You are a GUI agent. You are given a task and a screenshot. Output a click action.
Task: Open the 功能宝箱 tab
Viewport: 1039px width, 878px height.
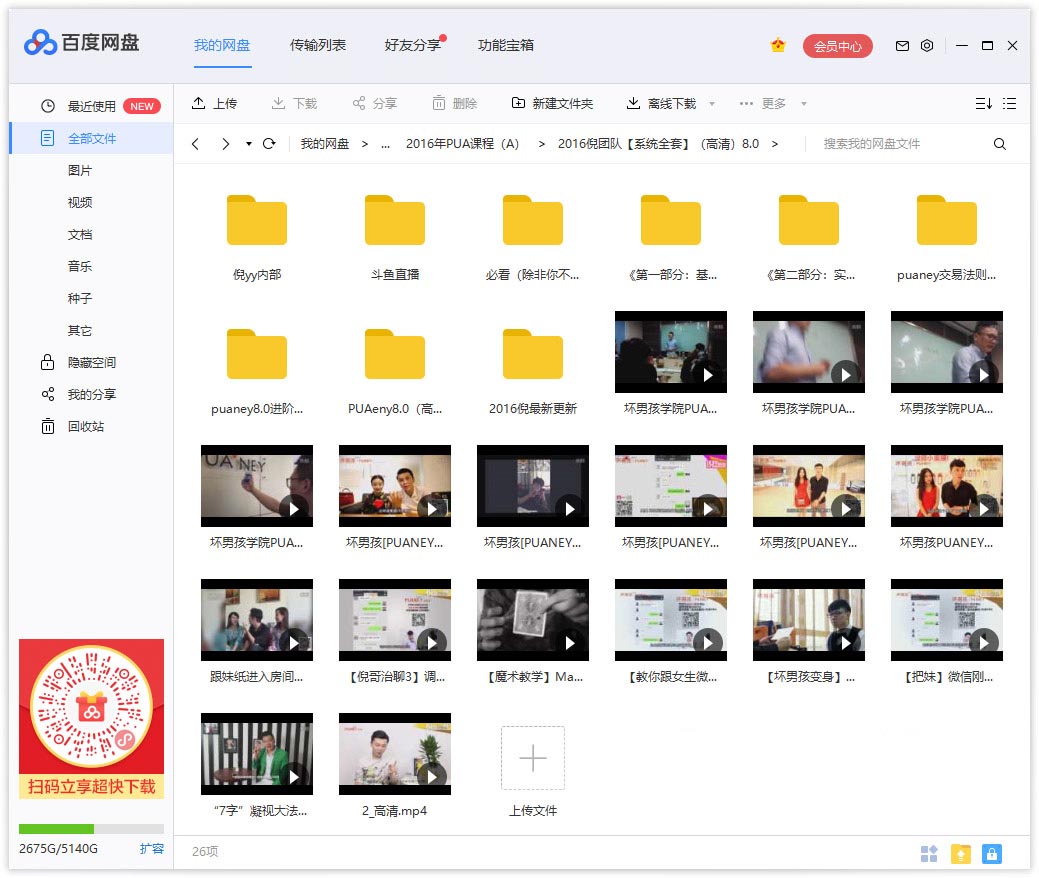tap(506, 45)
